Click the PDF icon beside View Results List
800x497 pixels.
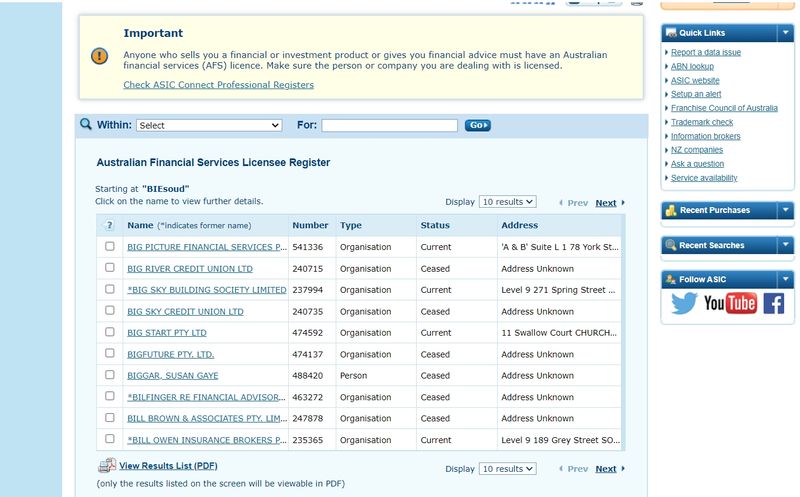pyautogui.click(x=107, y=465)
